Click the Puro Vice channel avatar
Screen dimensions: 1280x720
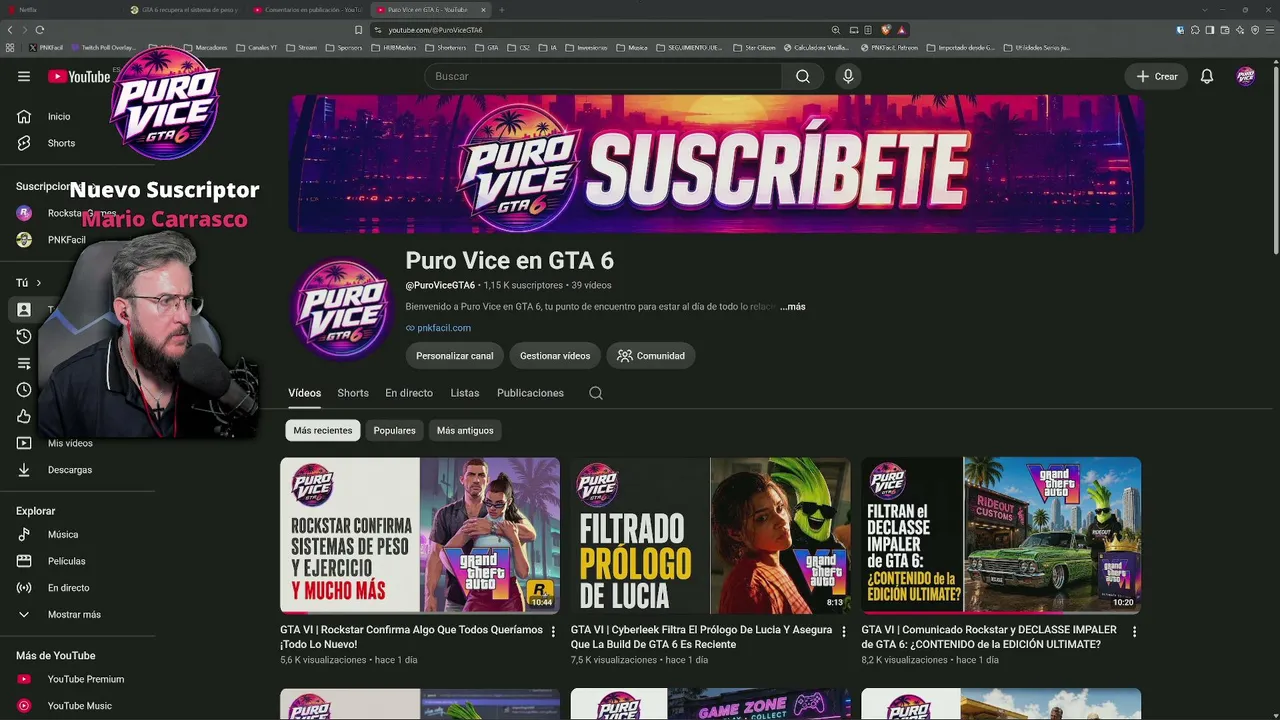click(340, 308)
